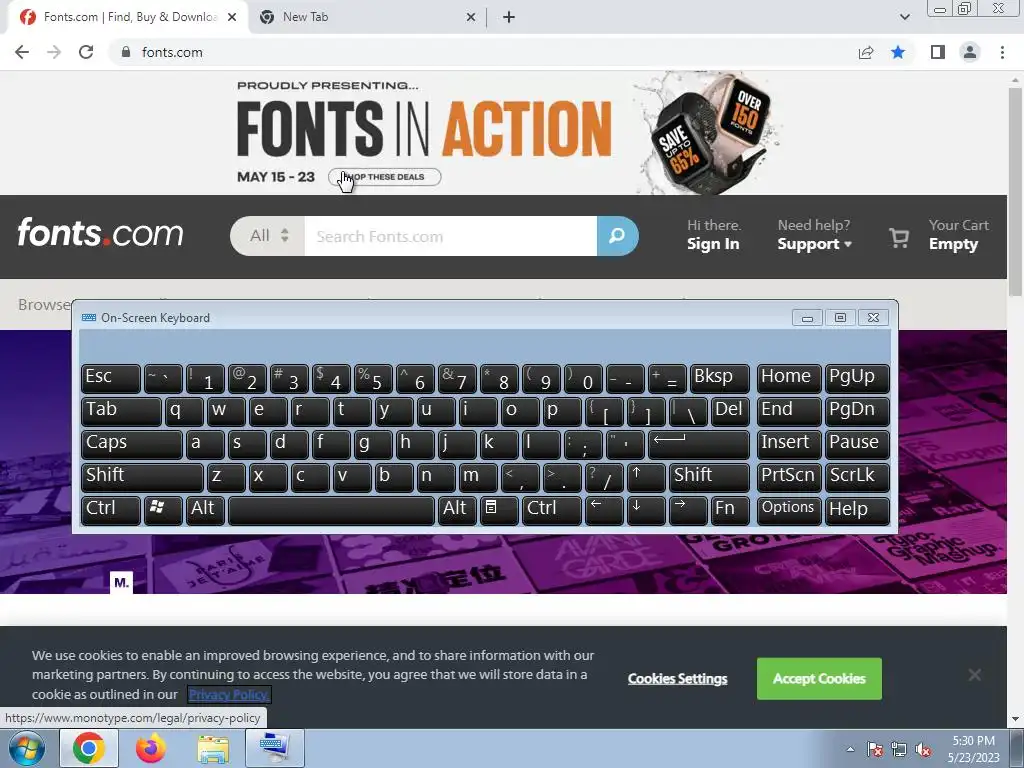1024x768 pixels.
Task: Switch to the Fonts.com browser tab
Action: 128,17
